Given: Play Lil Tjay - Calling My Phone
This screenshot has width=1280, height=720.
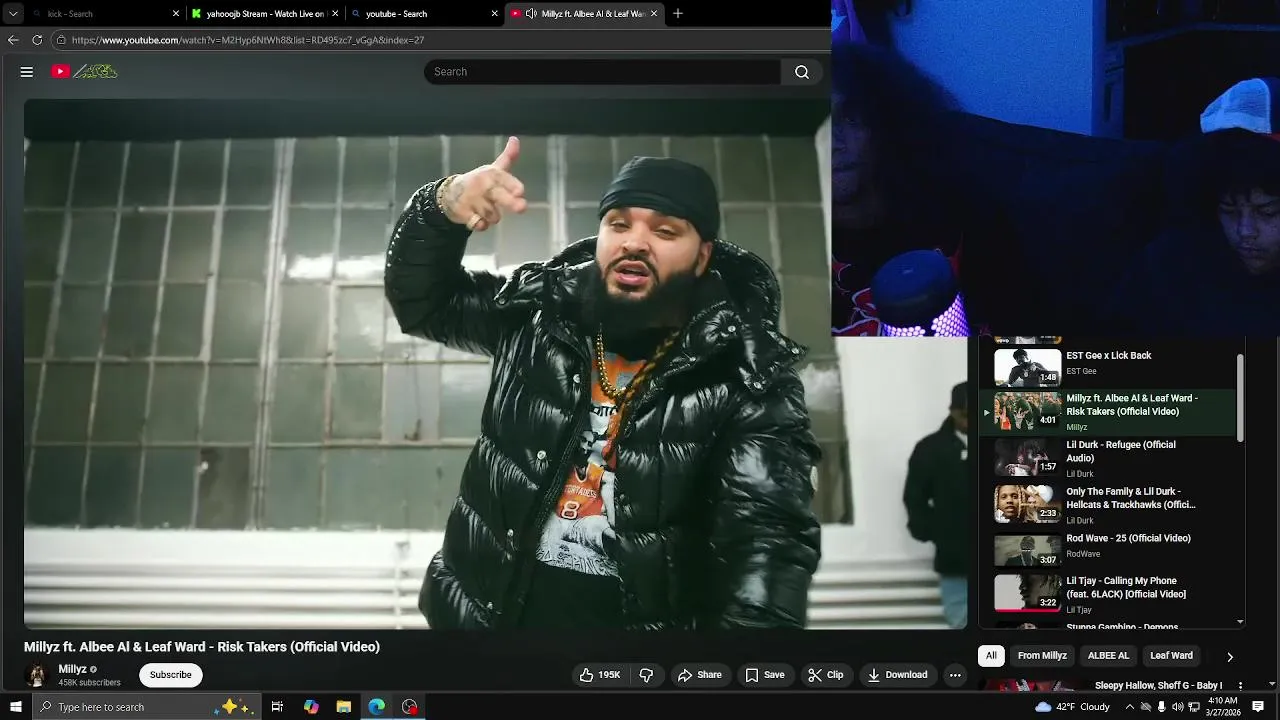Looking at the screenshot, I should [x=1110, y=592].
